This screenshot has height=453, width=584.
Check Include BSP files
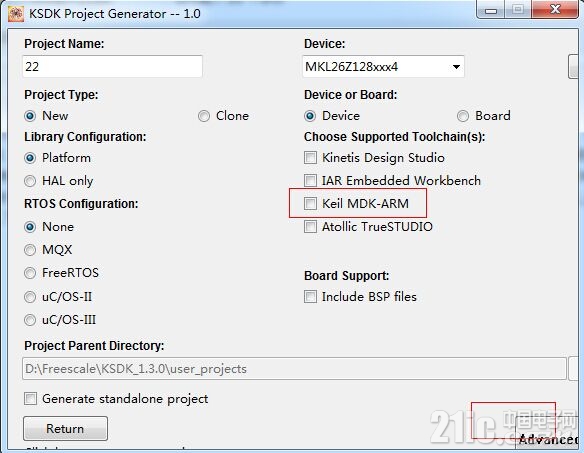tap(310, 297)
